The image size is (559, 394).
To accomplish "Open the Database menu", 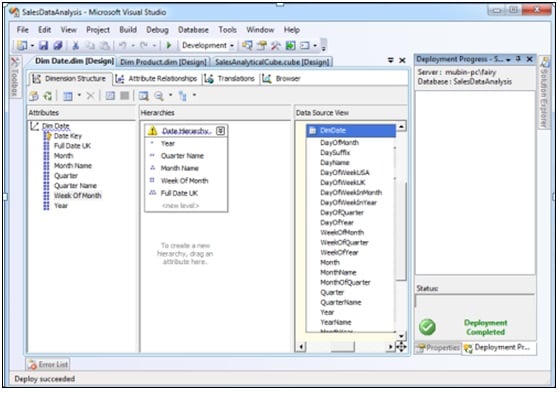I will coord(193,30).
